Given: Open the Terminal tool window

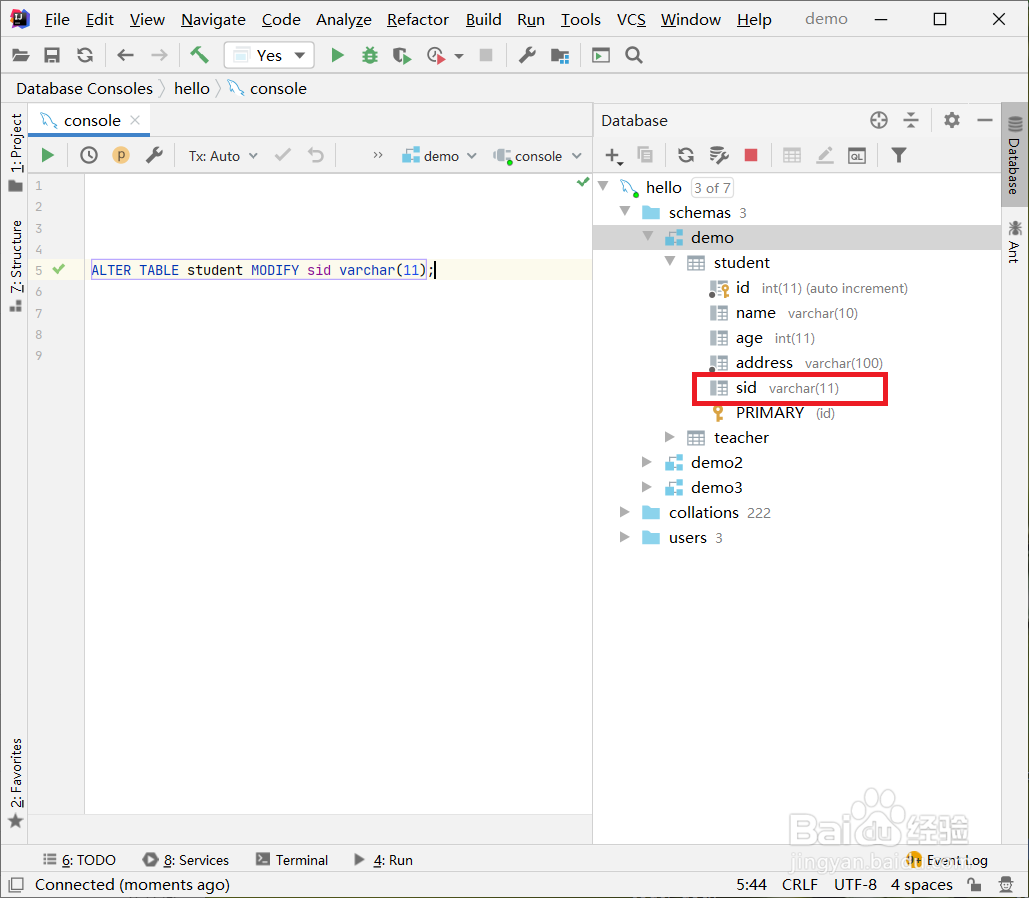Looking at the screenshot, I should click(292, 859).
